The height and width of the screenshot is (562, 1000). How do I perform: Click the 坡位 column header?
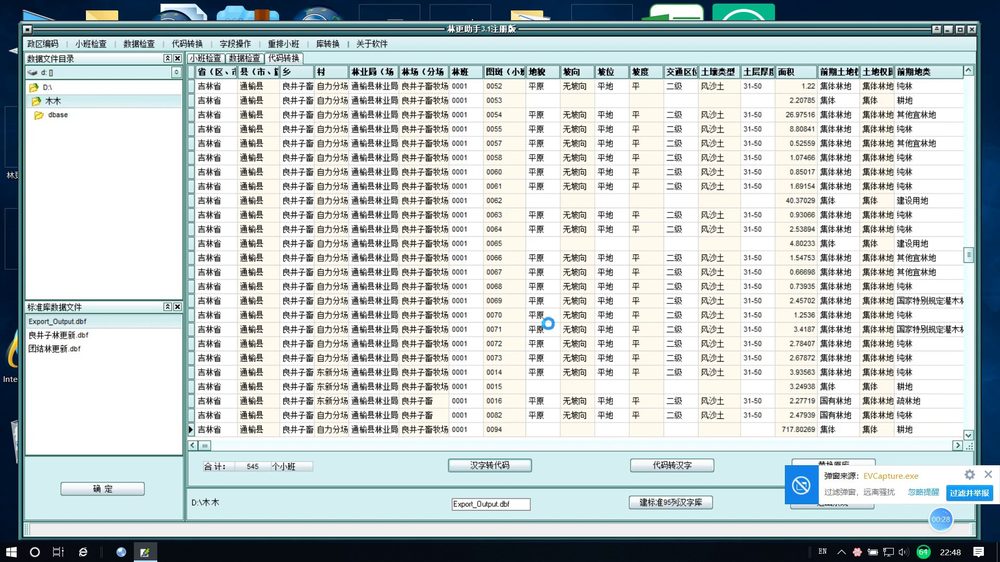[612, 71]
